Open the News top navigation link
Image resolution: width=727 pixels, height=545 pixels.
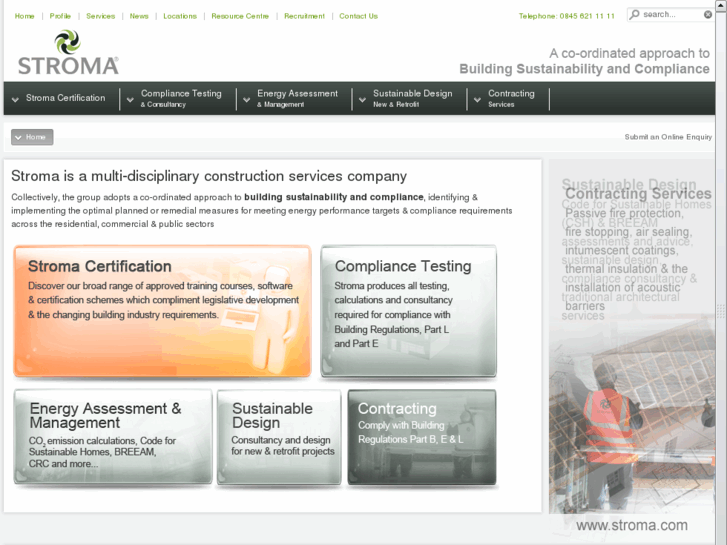pos(139,16)
